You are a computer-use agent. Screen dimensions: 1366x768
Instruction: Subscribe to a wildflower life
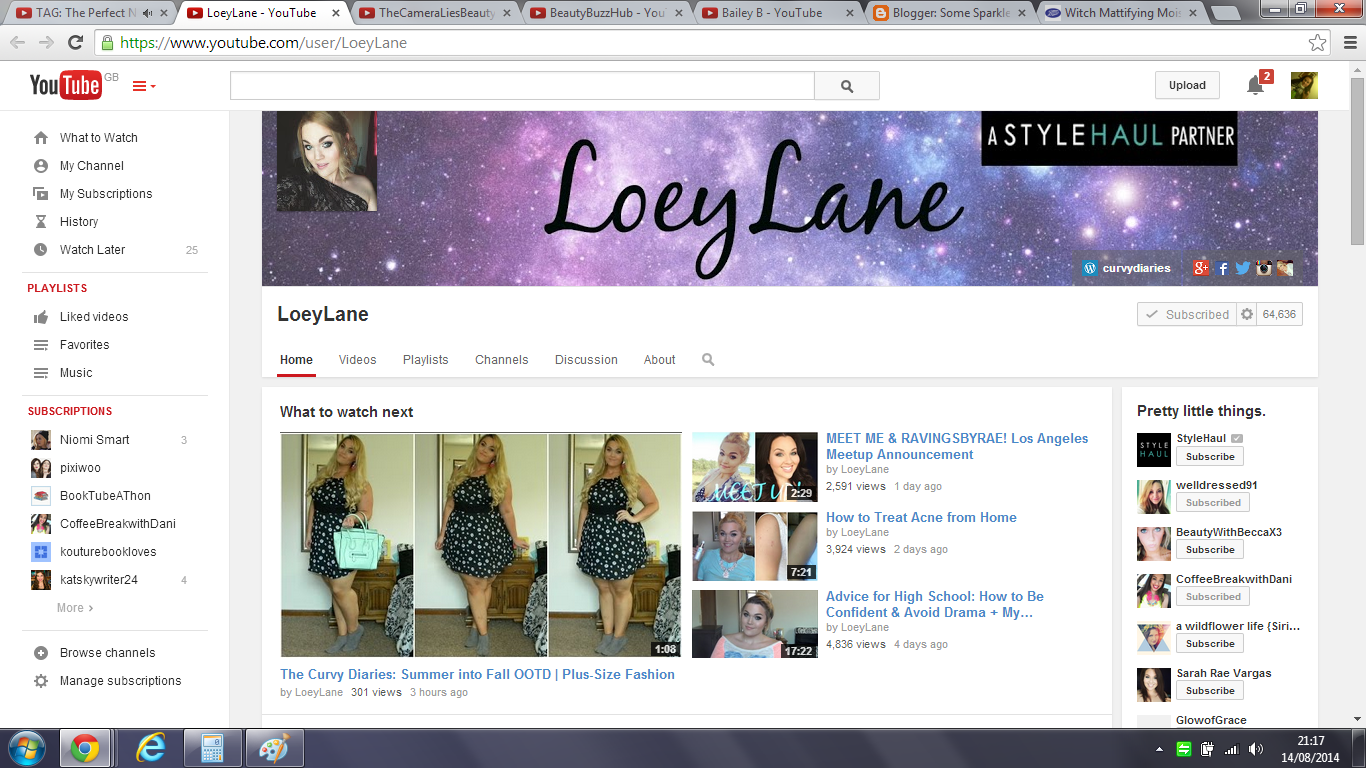click(1210, 644)
